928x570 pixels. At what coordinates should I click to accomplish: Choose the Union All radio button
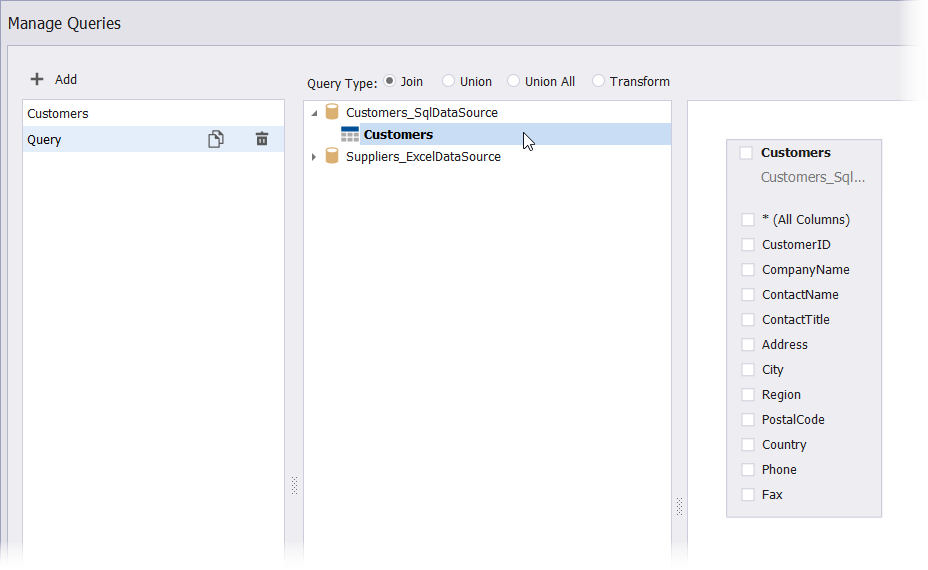point(514,81)
